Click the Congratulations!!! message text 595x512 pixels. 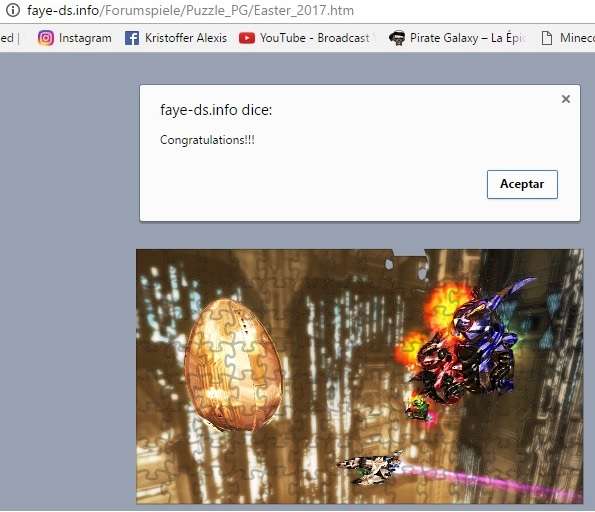pos(207,140)
